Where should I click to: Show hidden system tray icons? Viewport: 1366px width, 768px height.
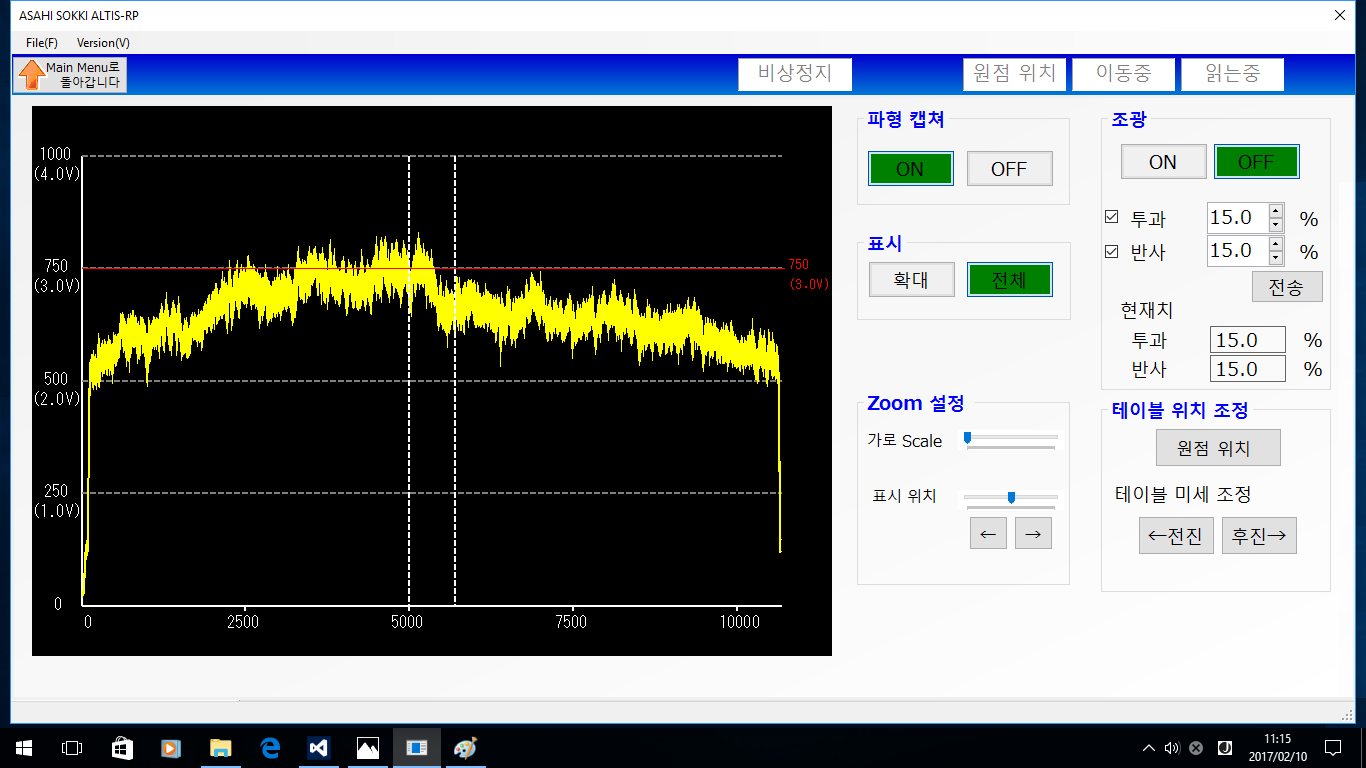[1148, 748]
